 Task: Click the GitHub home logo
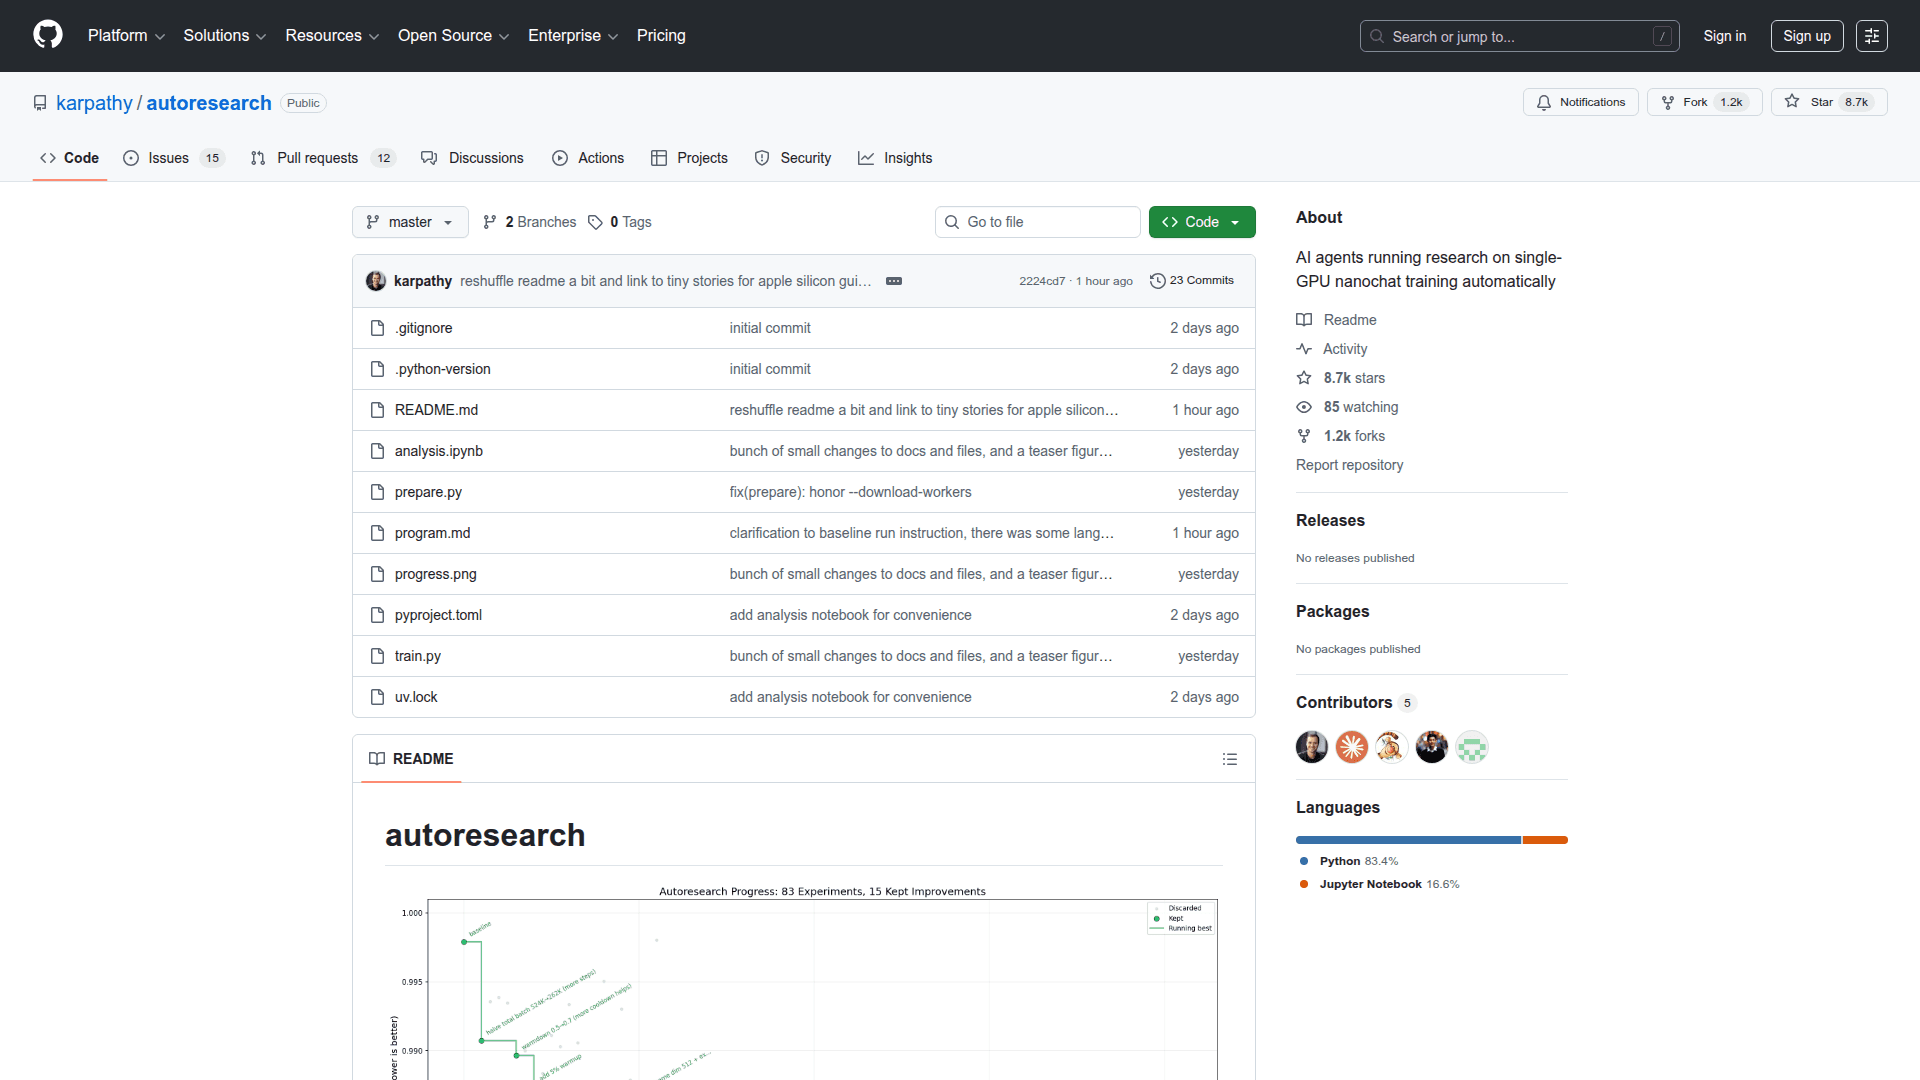click(x=47, y=35)
